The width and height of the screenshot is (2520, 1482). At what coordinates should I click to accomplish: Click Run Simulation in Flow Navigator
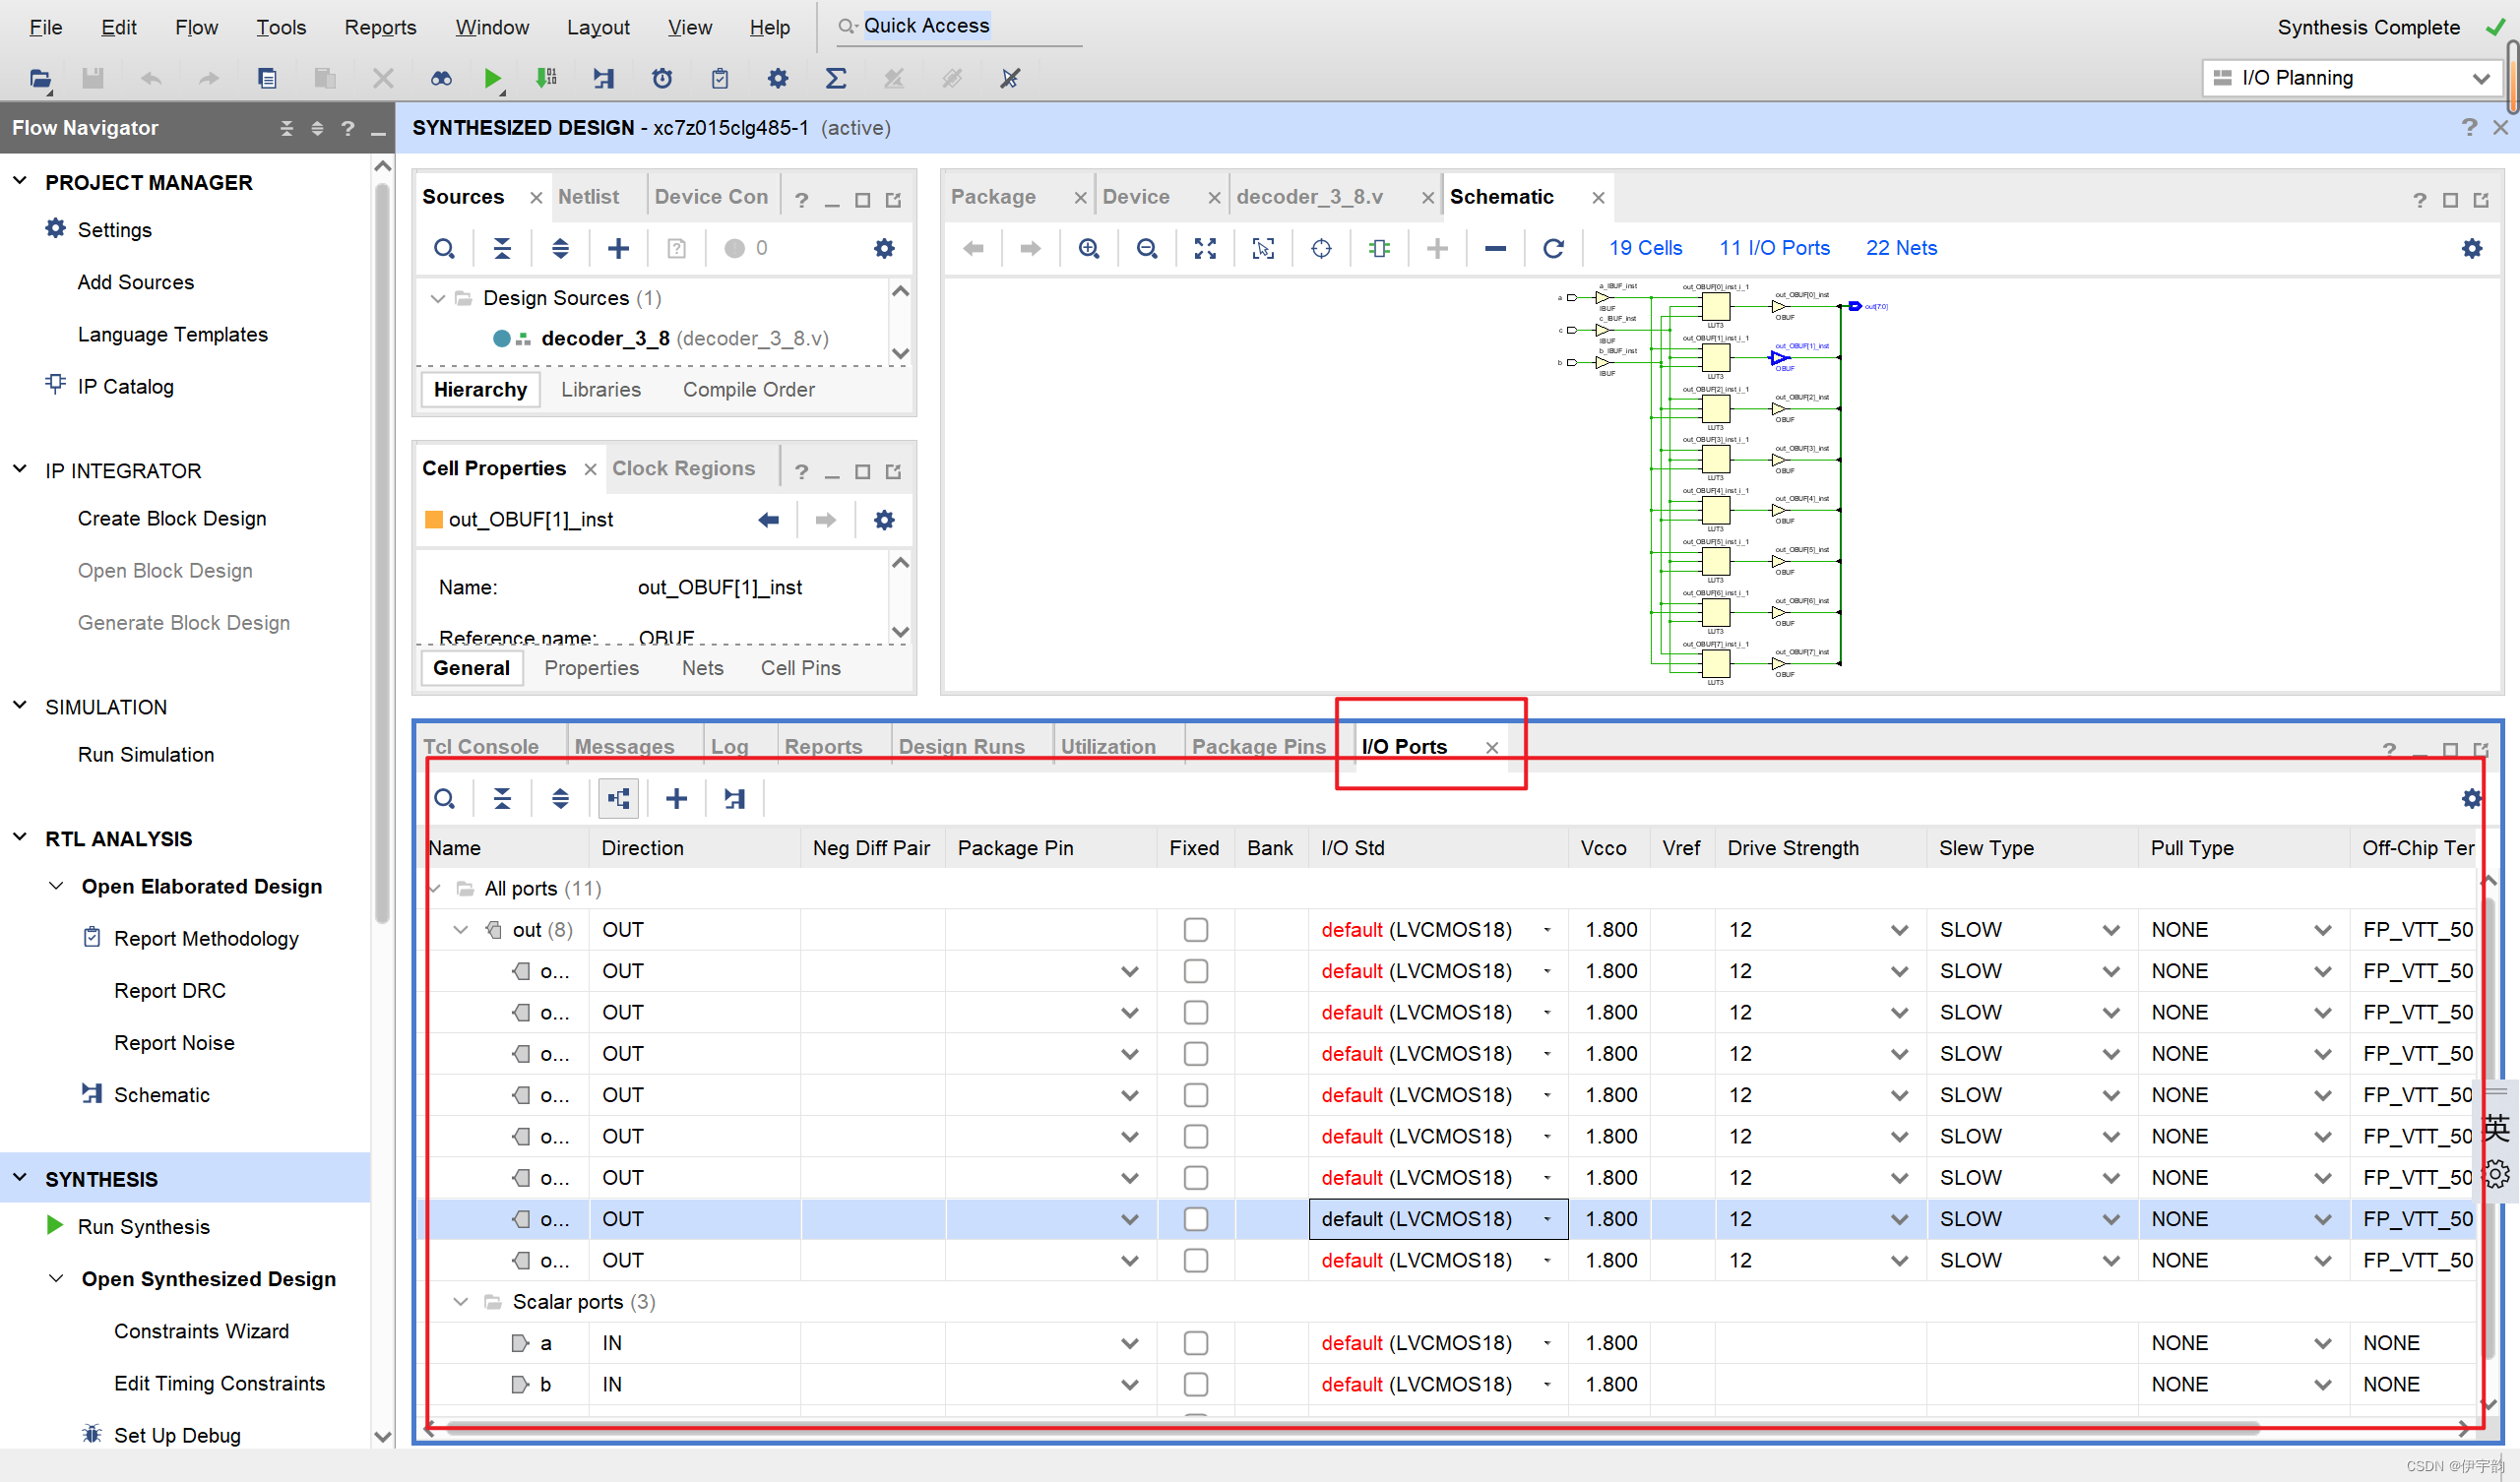[146, 754]
